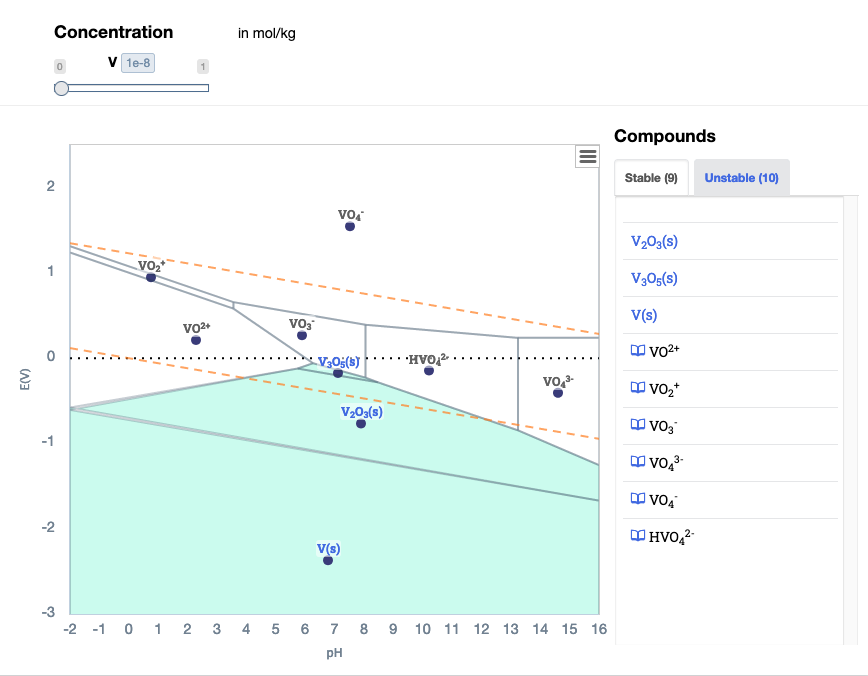Select the VO₂⁺ data point on the diagram
Image resolution: width=868 pixels, height=676 pixels.
(150, 278)
